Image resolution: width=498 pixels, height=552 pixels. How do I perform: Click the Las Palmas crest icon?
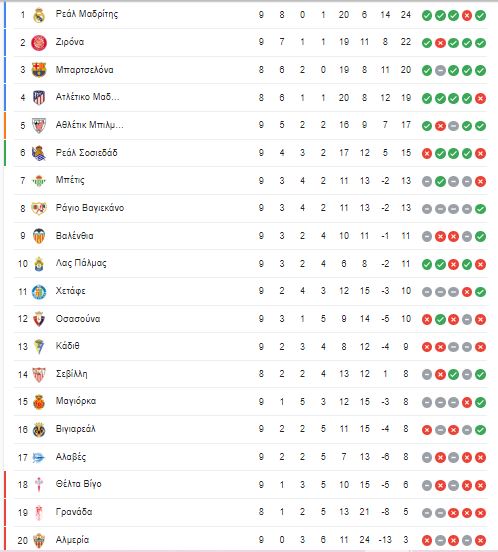pos(39,264)
